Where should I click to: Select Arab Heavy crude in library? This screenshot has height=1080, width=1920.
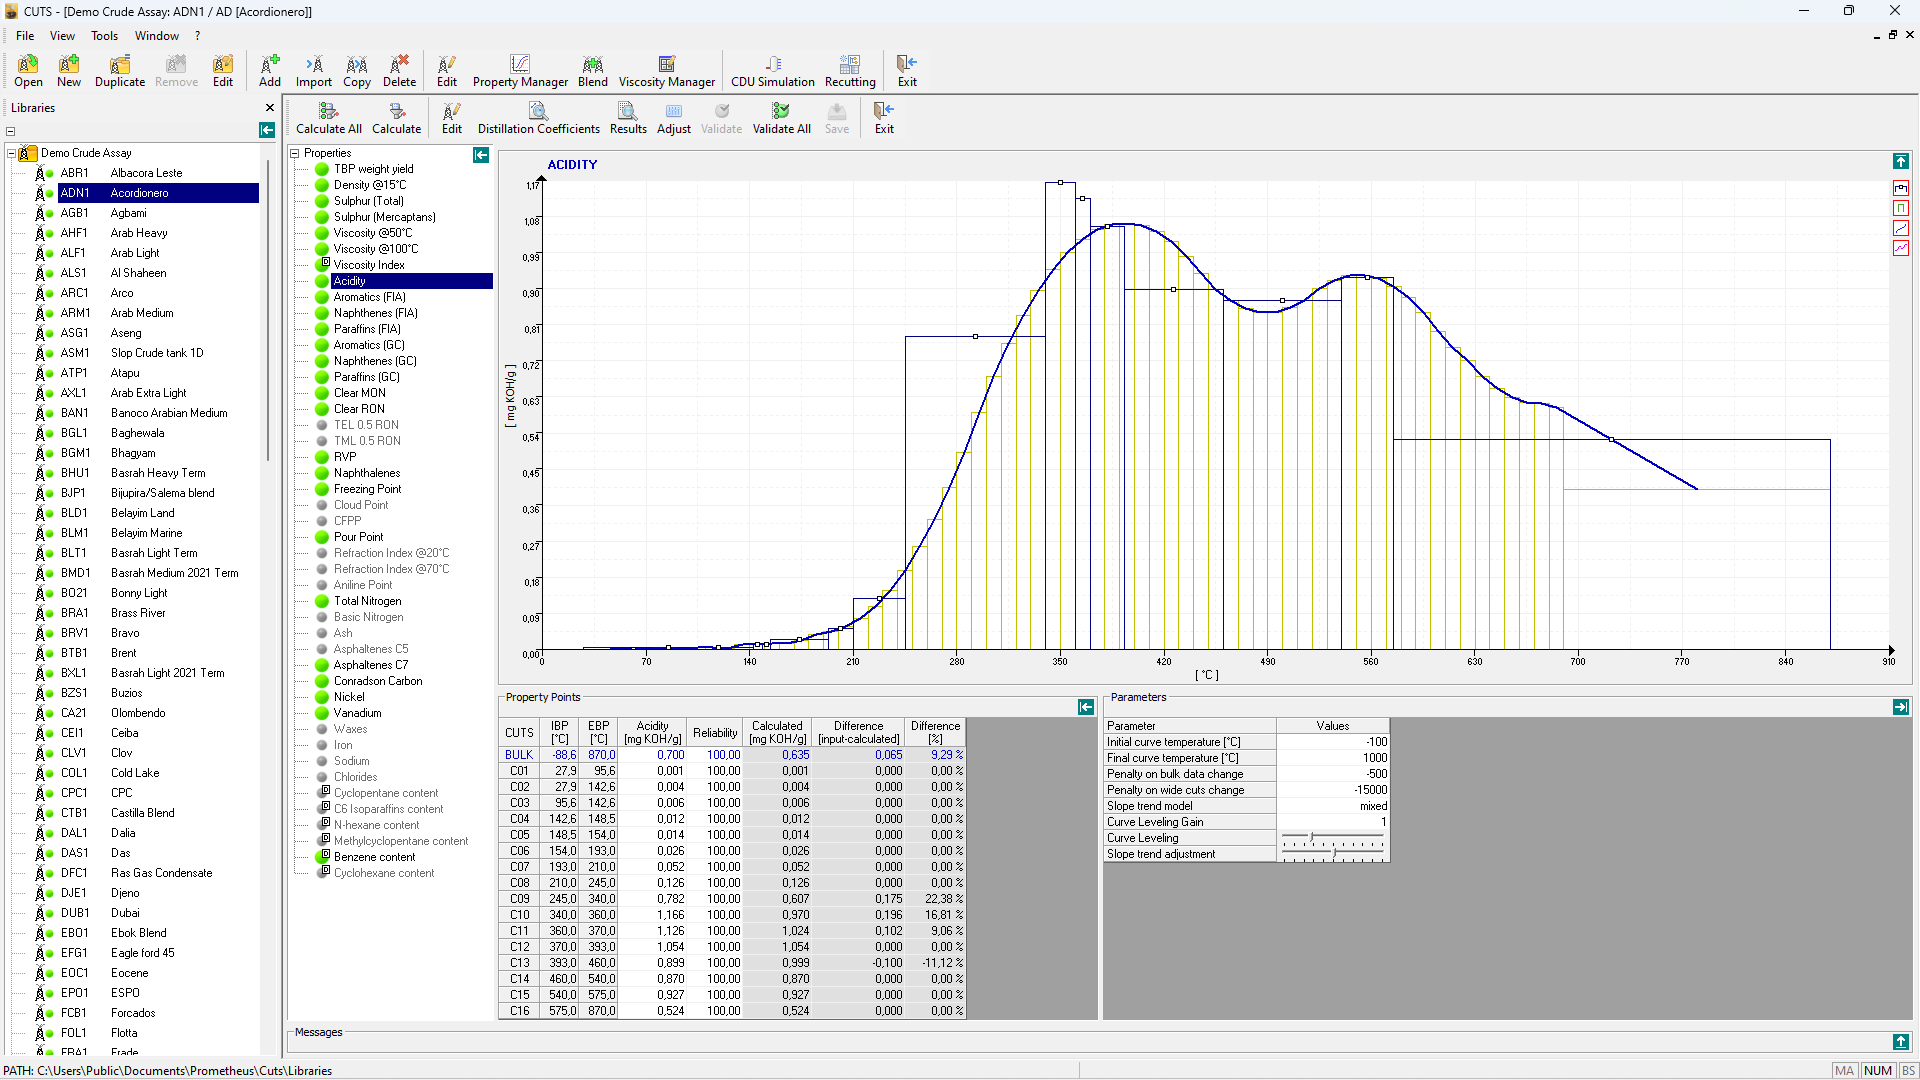click(139, 233)
